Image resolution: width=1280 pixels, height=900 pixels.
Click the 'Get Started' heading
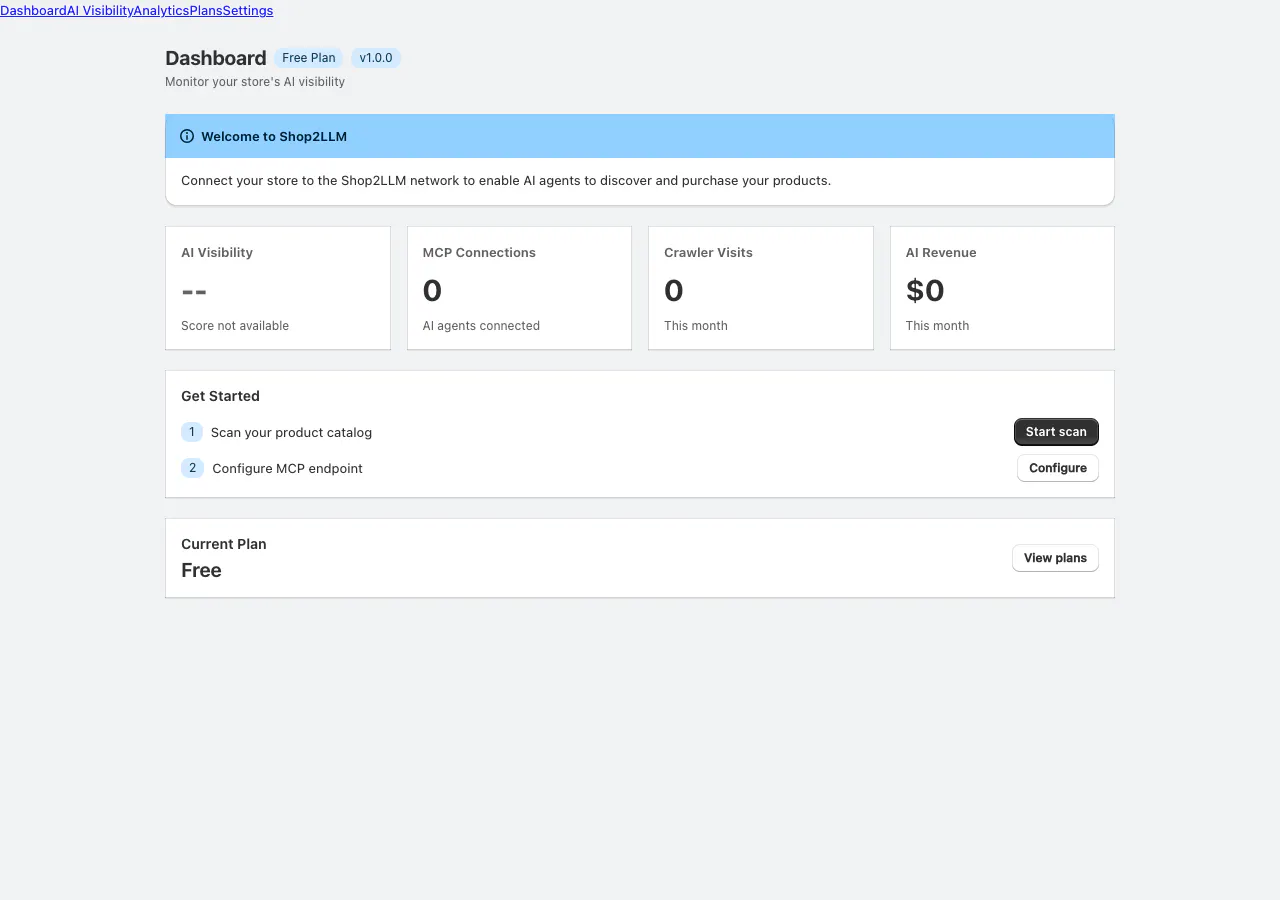[x=220, y=396]
